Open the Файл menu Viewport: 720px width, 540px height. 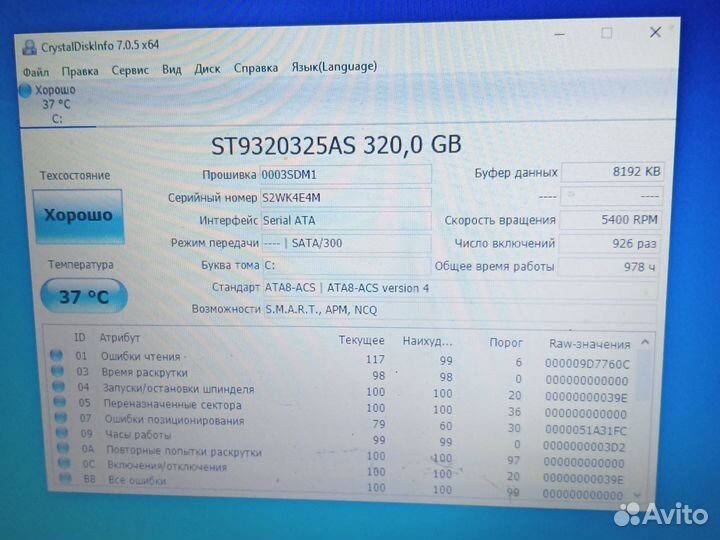[36, 72]
